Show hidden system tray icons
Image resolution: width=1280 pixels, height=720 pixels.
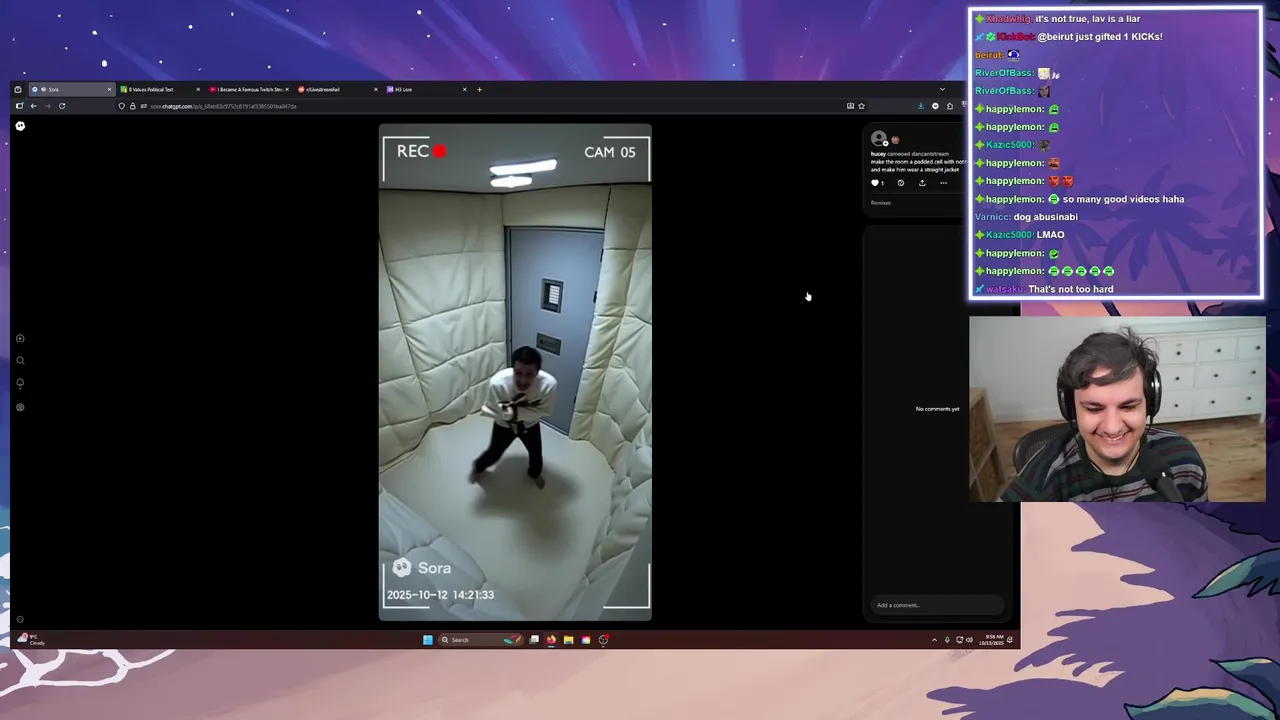[934, 640]
